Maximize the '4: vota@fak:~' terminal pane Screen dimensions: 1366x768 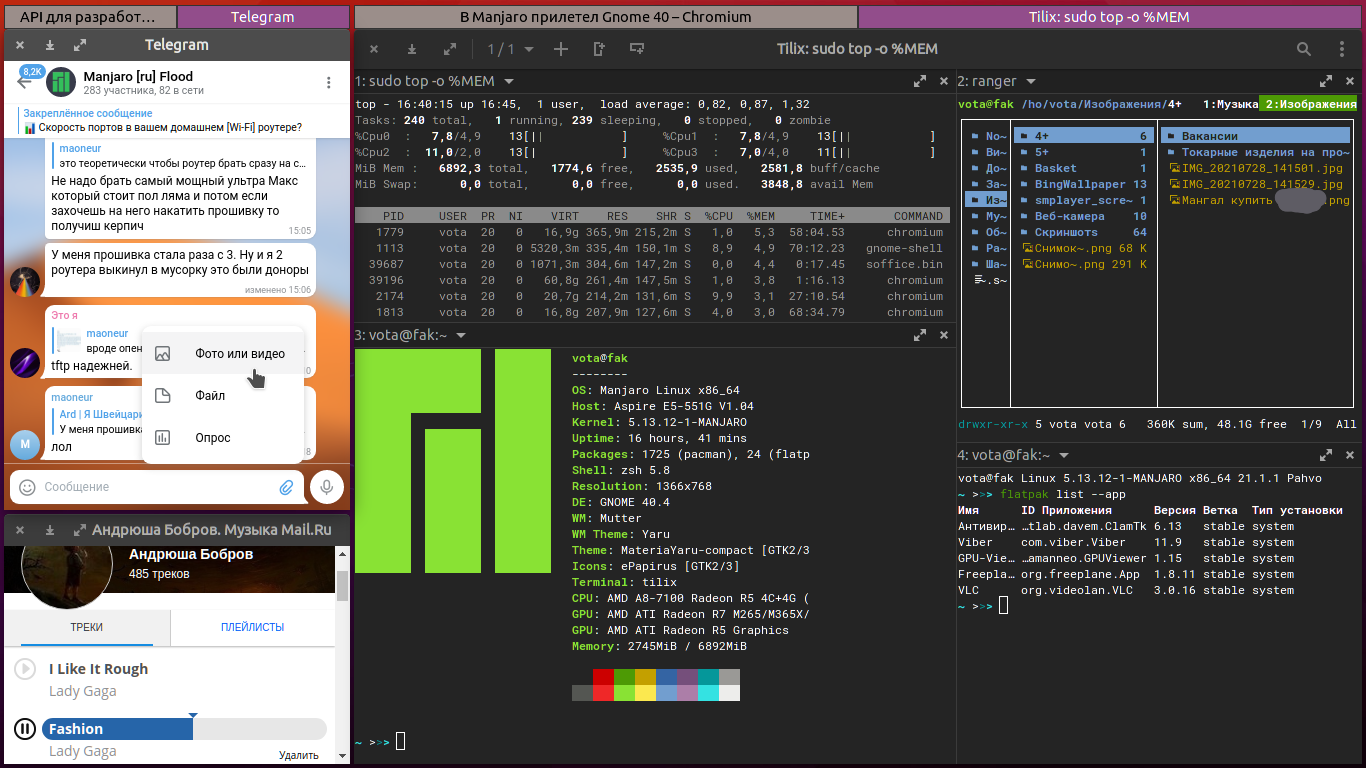[x=1327, y=455]
